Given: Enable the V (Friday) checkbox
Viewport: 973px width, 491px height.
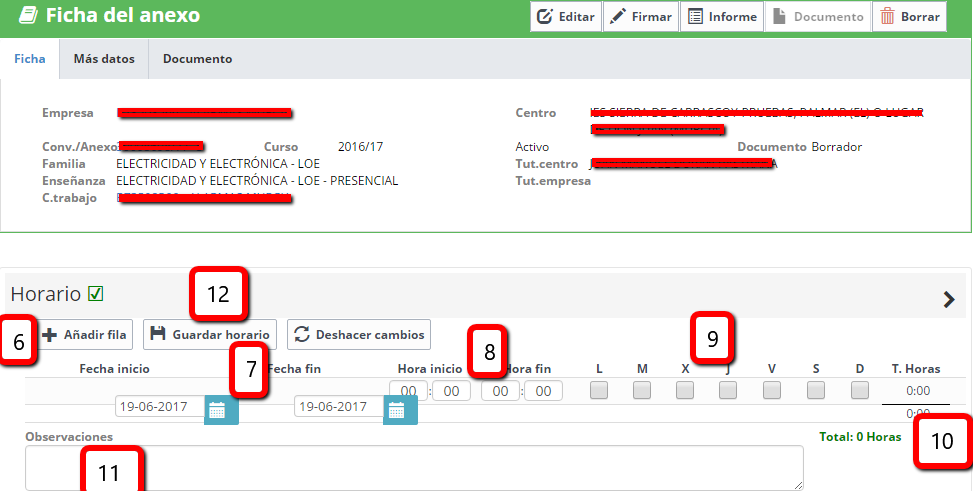Looking at the screenshot, I should click(x=772, y=391).
